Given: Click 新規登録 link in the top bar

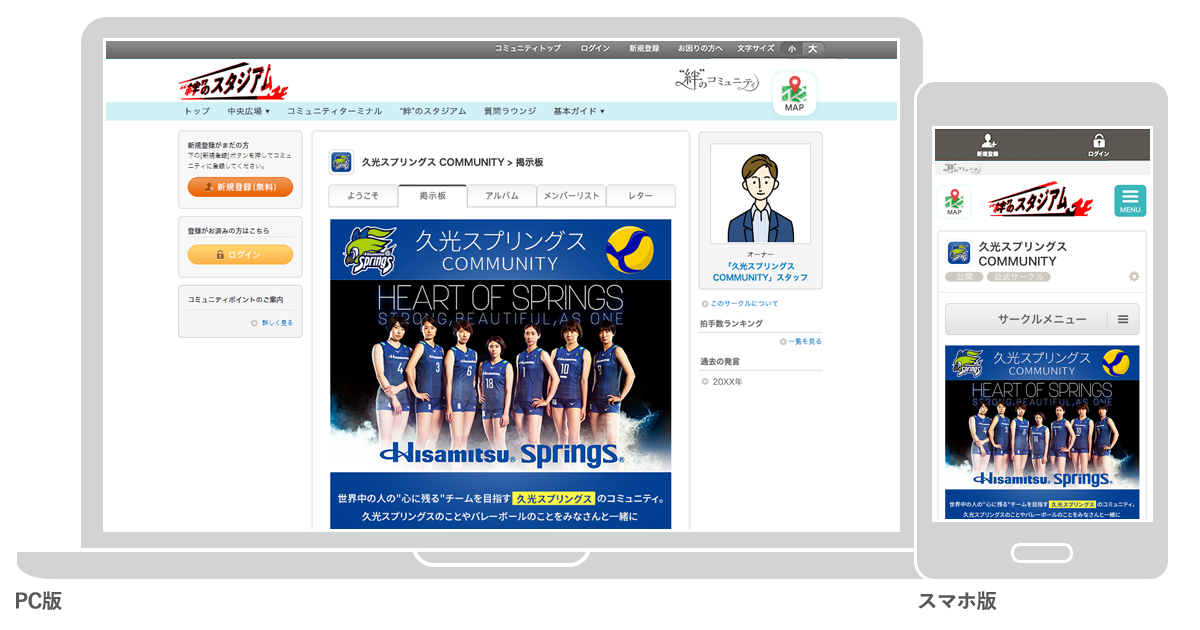Looking at the screenshot, I should [644, 48].
